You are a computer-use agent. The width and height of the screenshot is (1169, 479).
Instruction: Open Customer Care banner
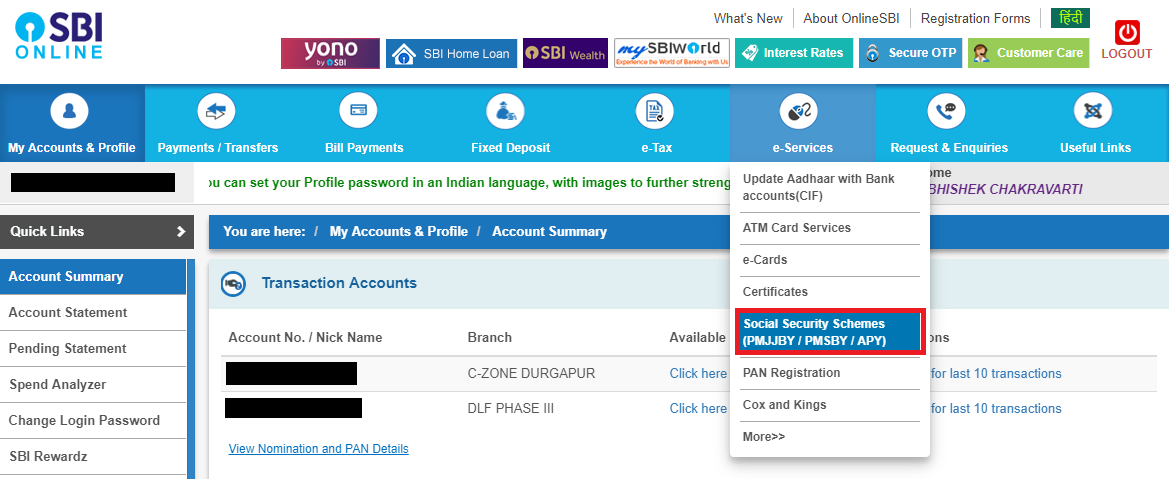tap(1028, 53)
